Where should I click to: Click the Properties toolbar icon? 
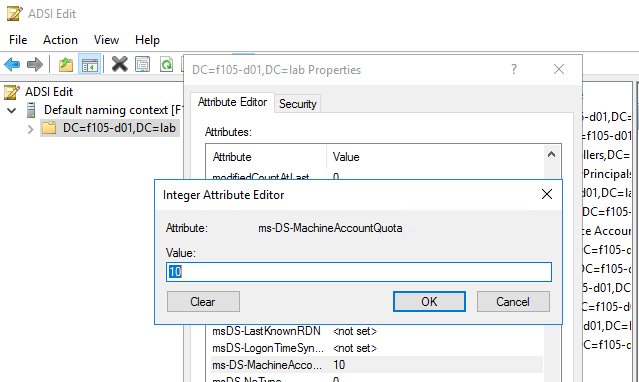pyautogui.click(x=143, y=64)
